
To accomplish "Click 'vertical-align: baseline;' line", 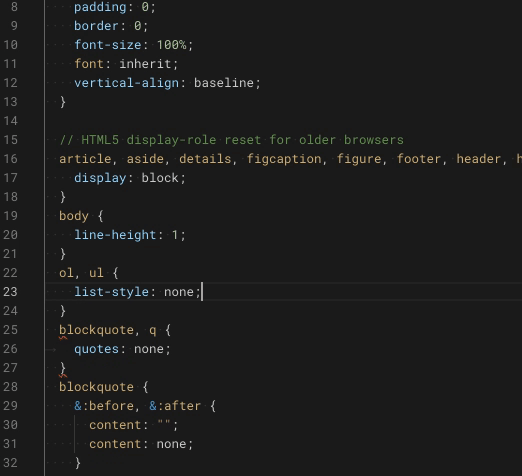I will coord(167,83).
